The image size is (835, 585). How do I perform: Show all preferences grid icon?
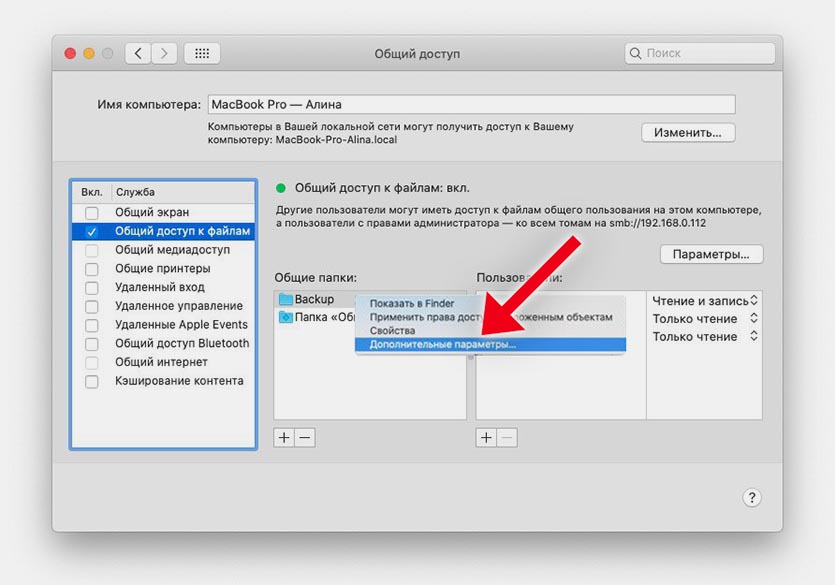tap(202, 53)
